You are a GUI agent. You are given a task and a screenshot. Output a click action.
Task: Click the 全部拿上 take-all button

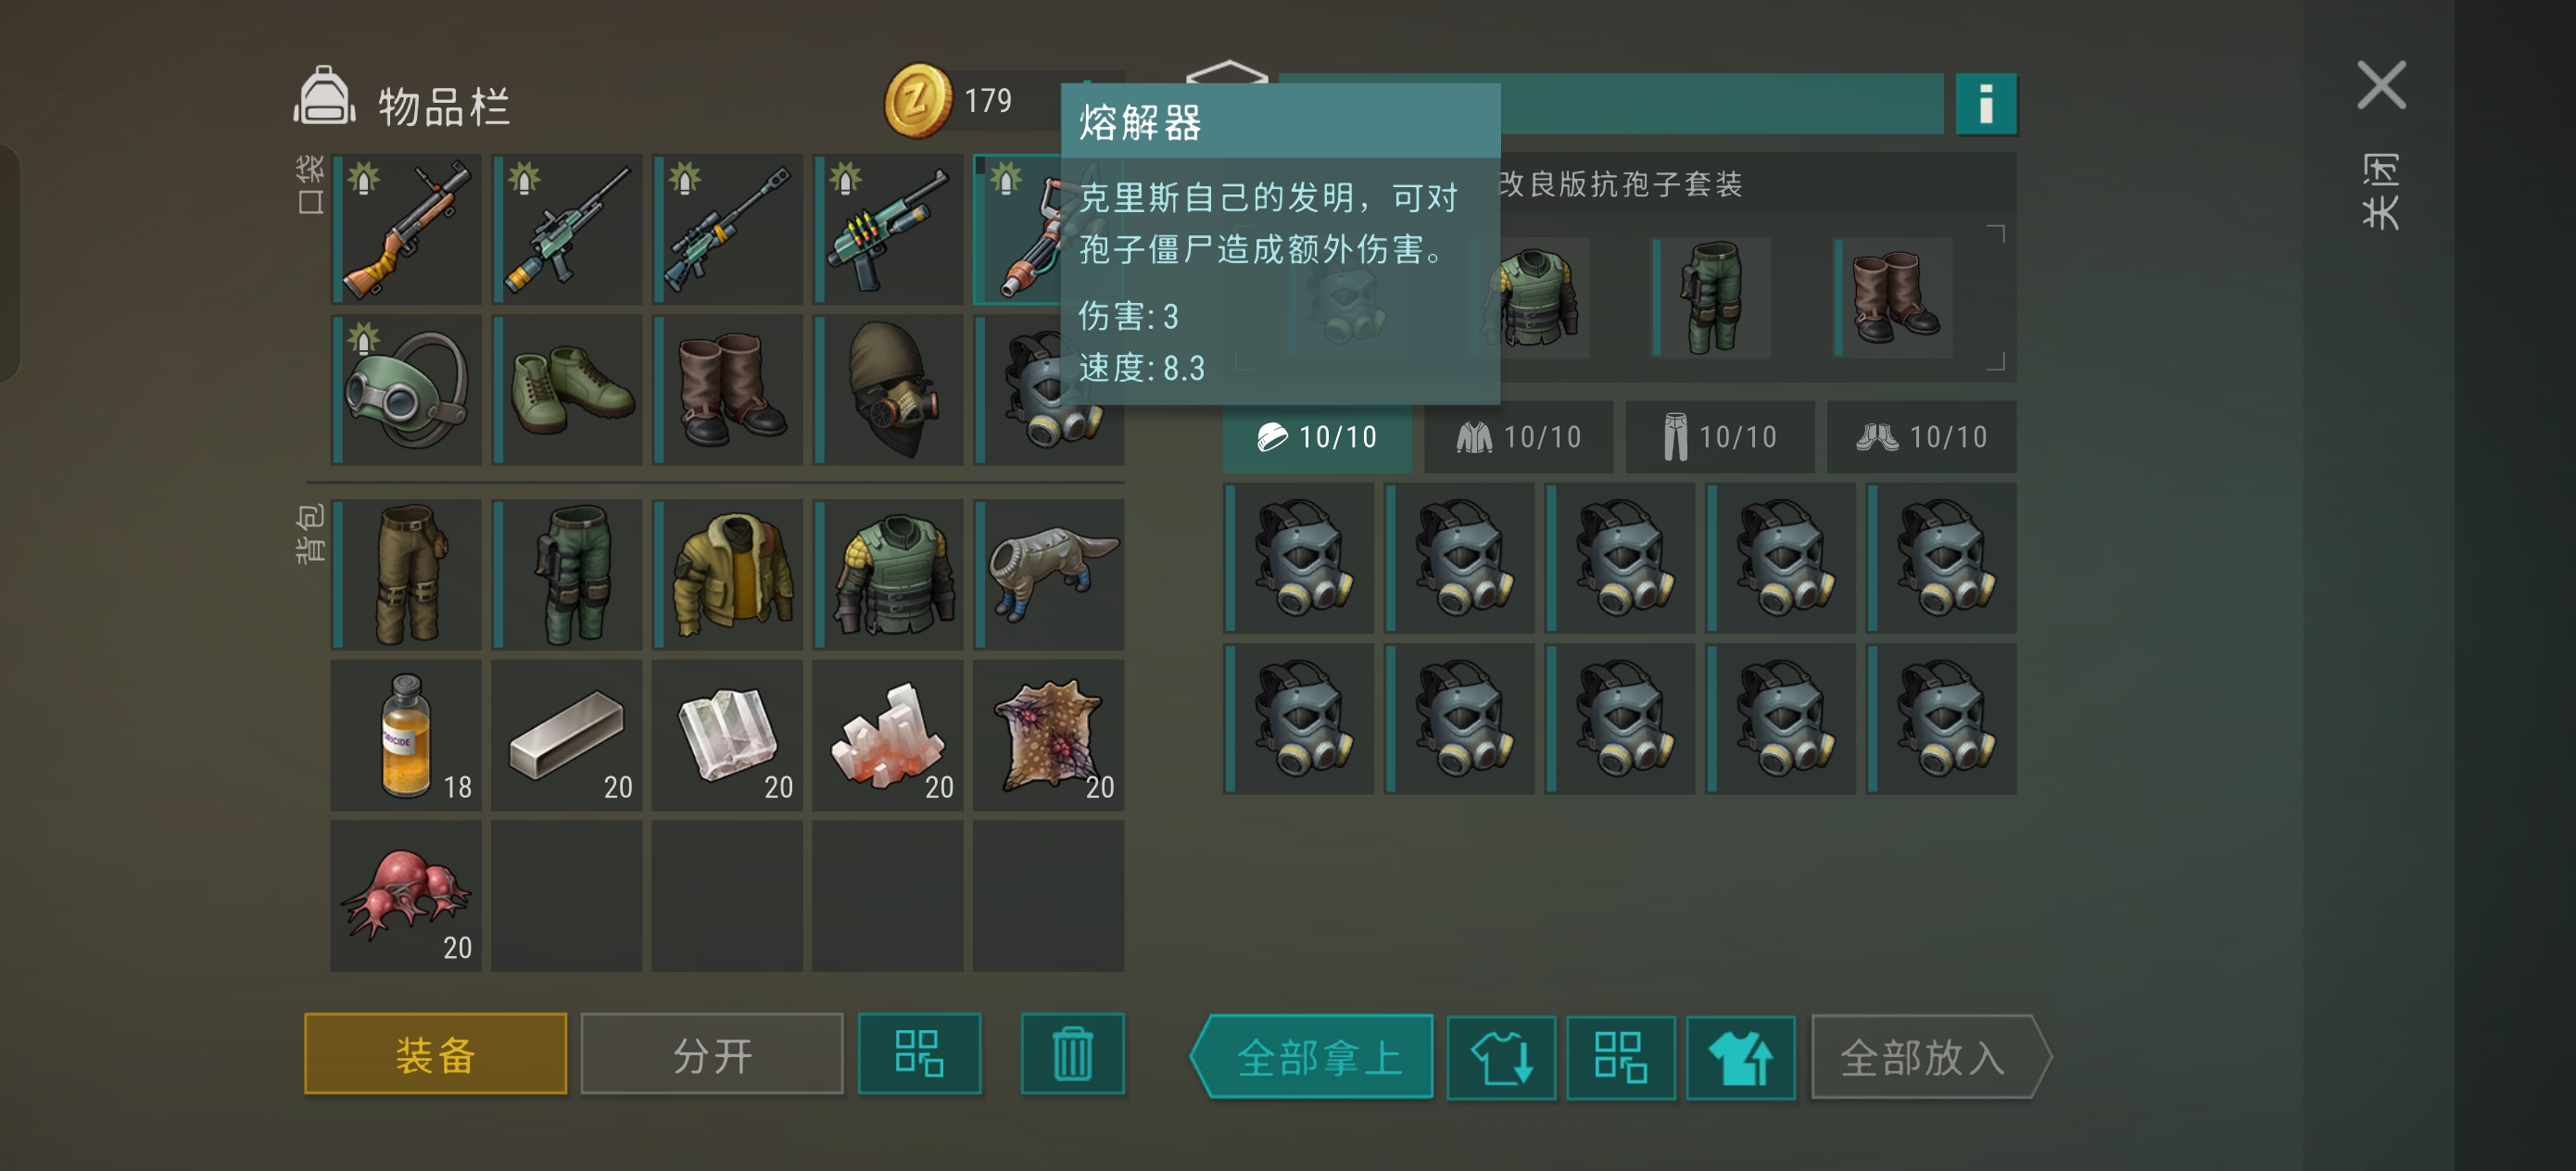pyautogui.click(x=1312, y=1057)
